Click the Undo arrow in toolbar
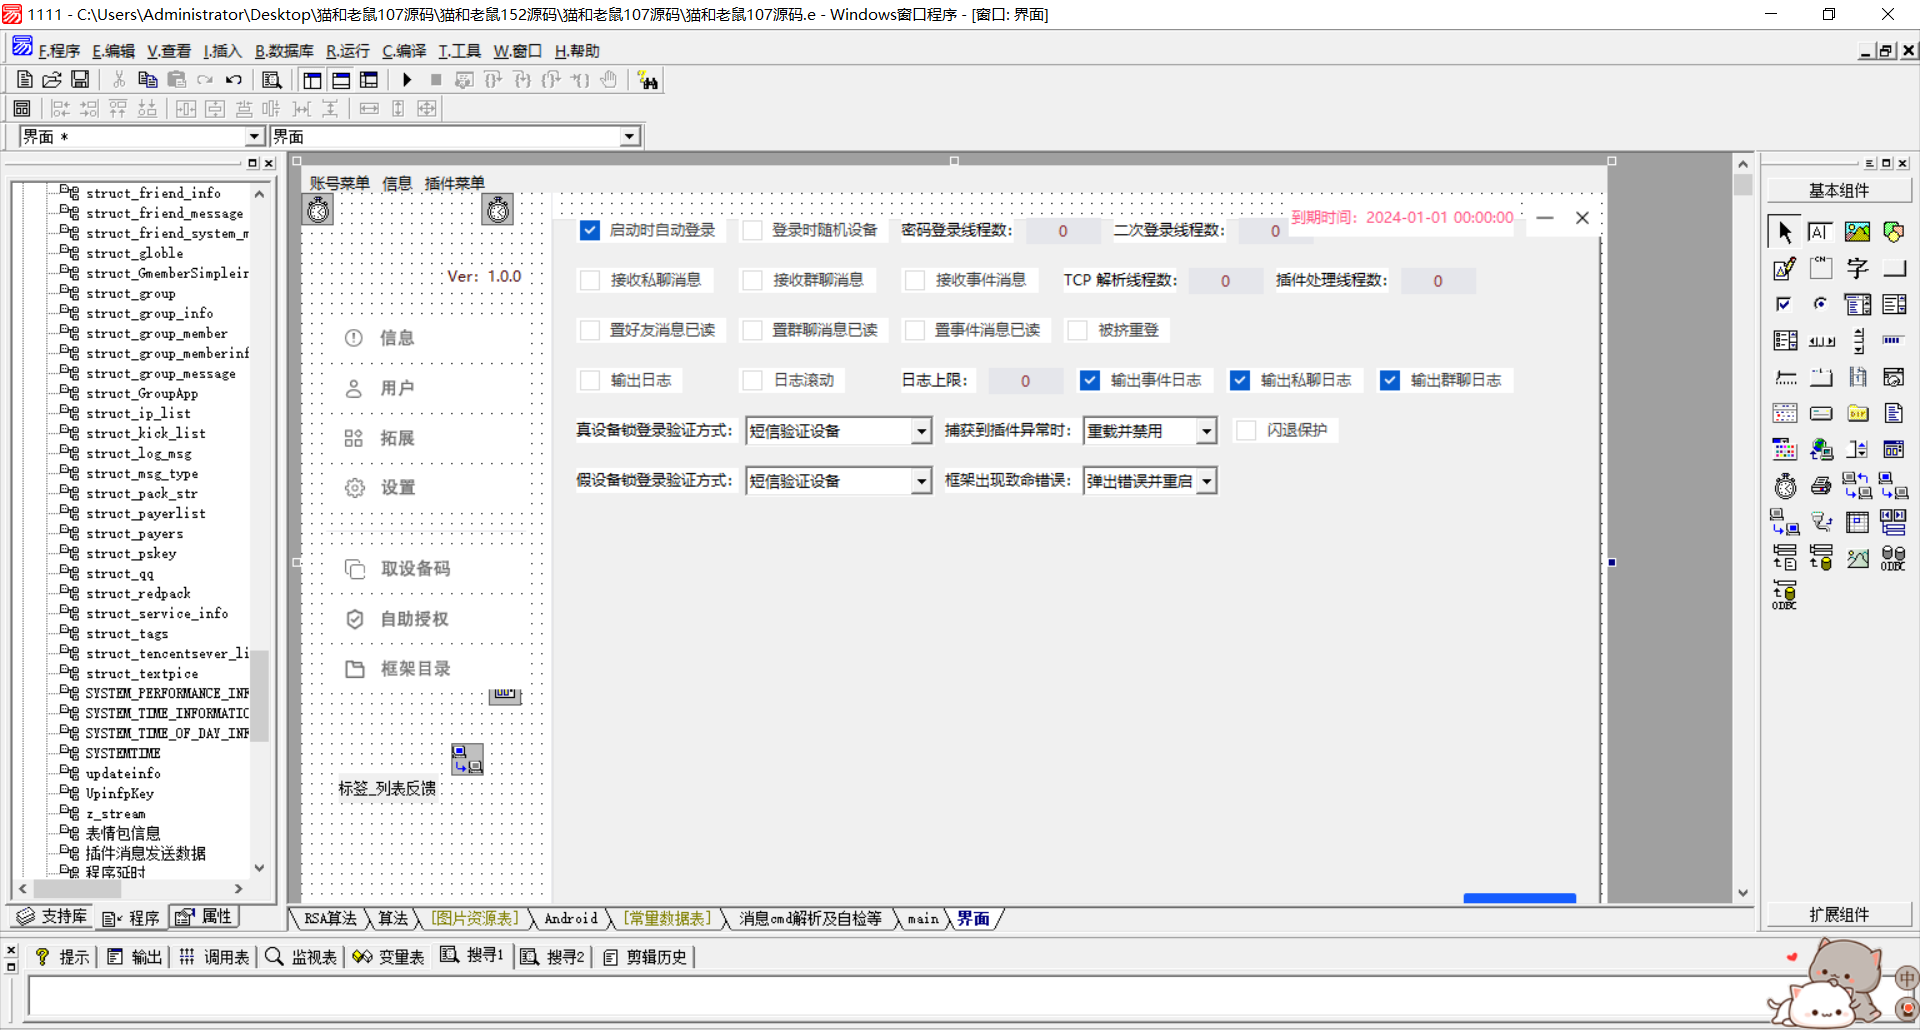1920x1030 pixels. [x=233, y=80]
